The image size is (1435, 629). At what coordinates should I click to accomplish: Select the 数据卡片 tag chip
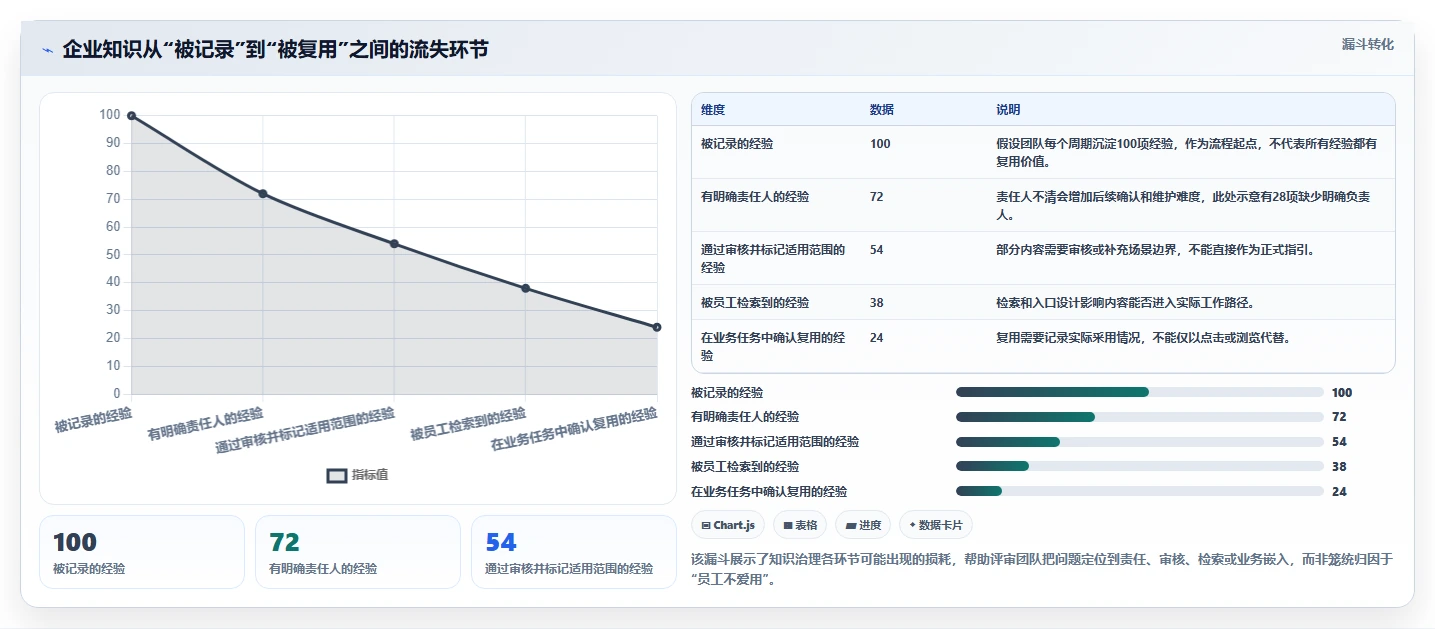[935, 525]
